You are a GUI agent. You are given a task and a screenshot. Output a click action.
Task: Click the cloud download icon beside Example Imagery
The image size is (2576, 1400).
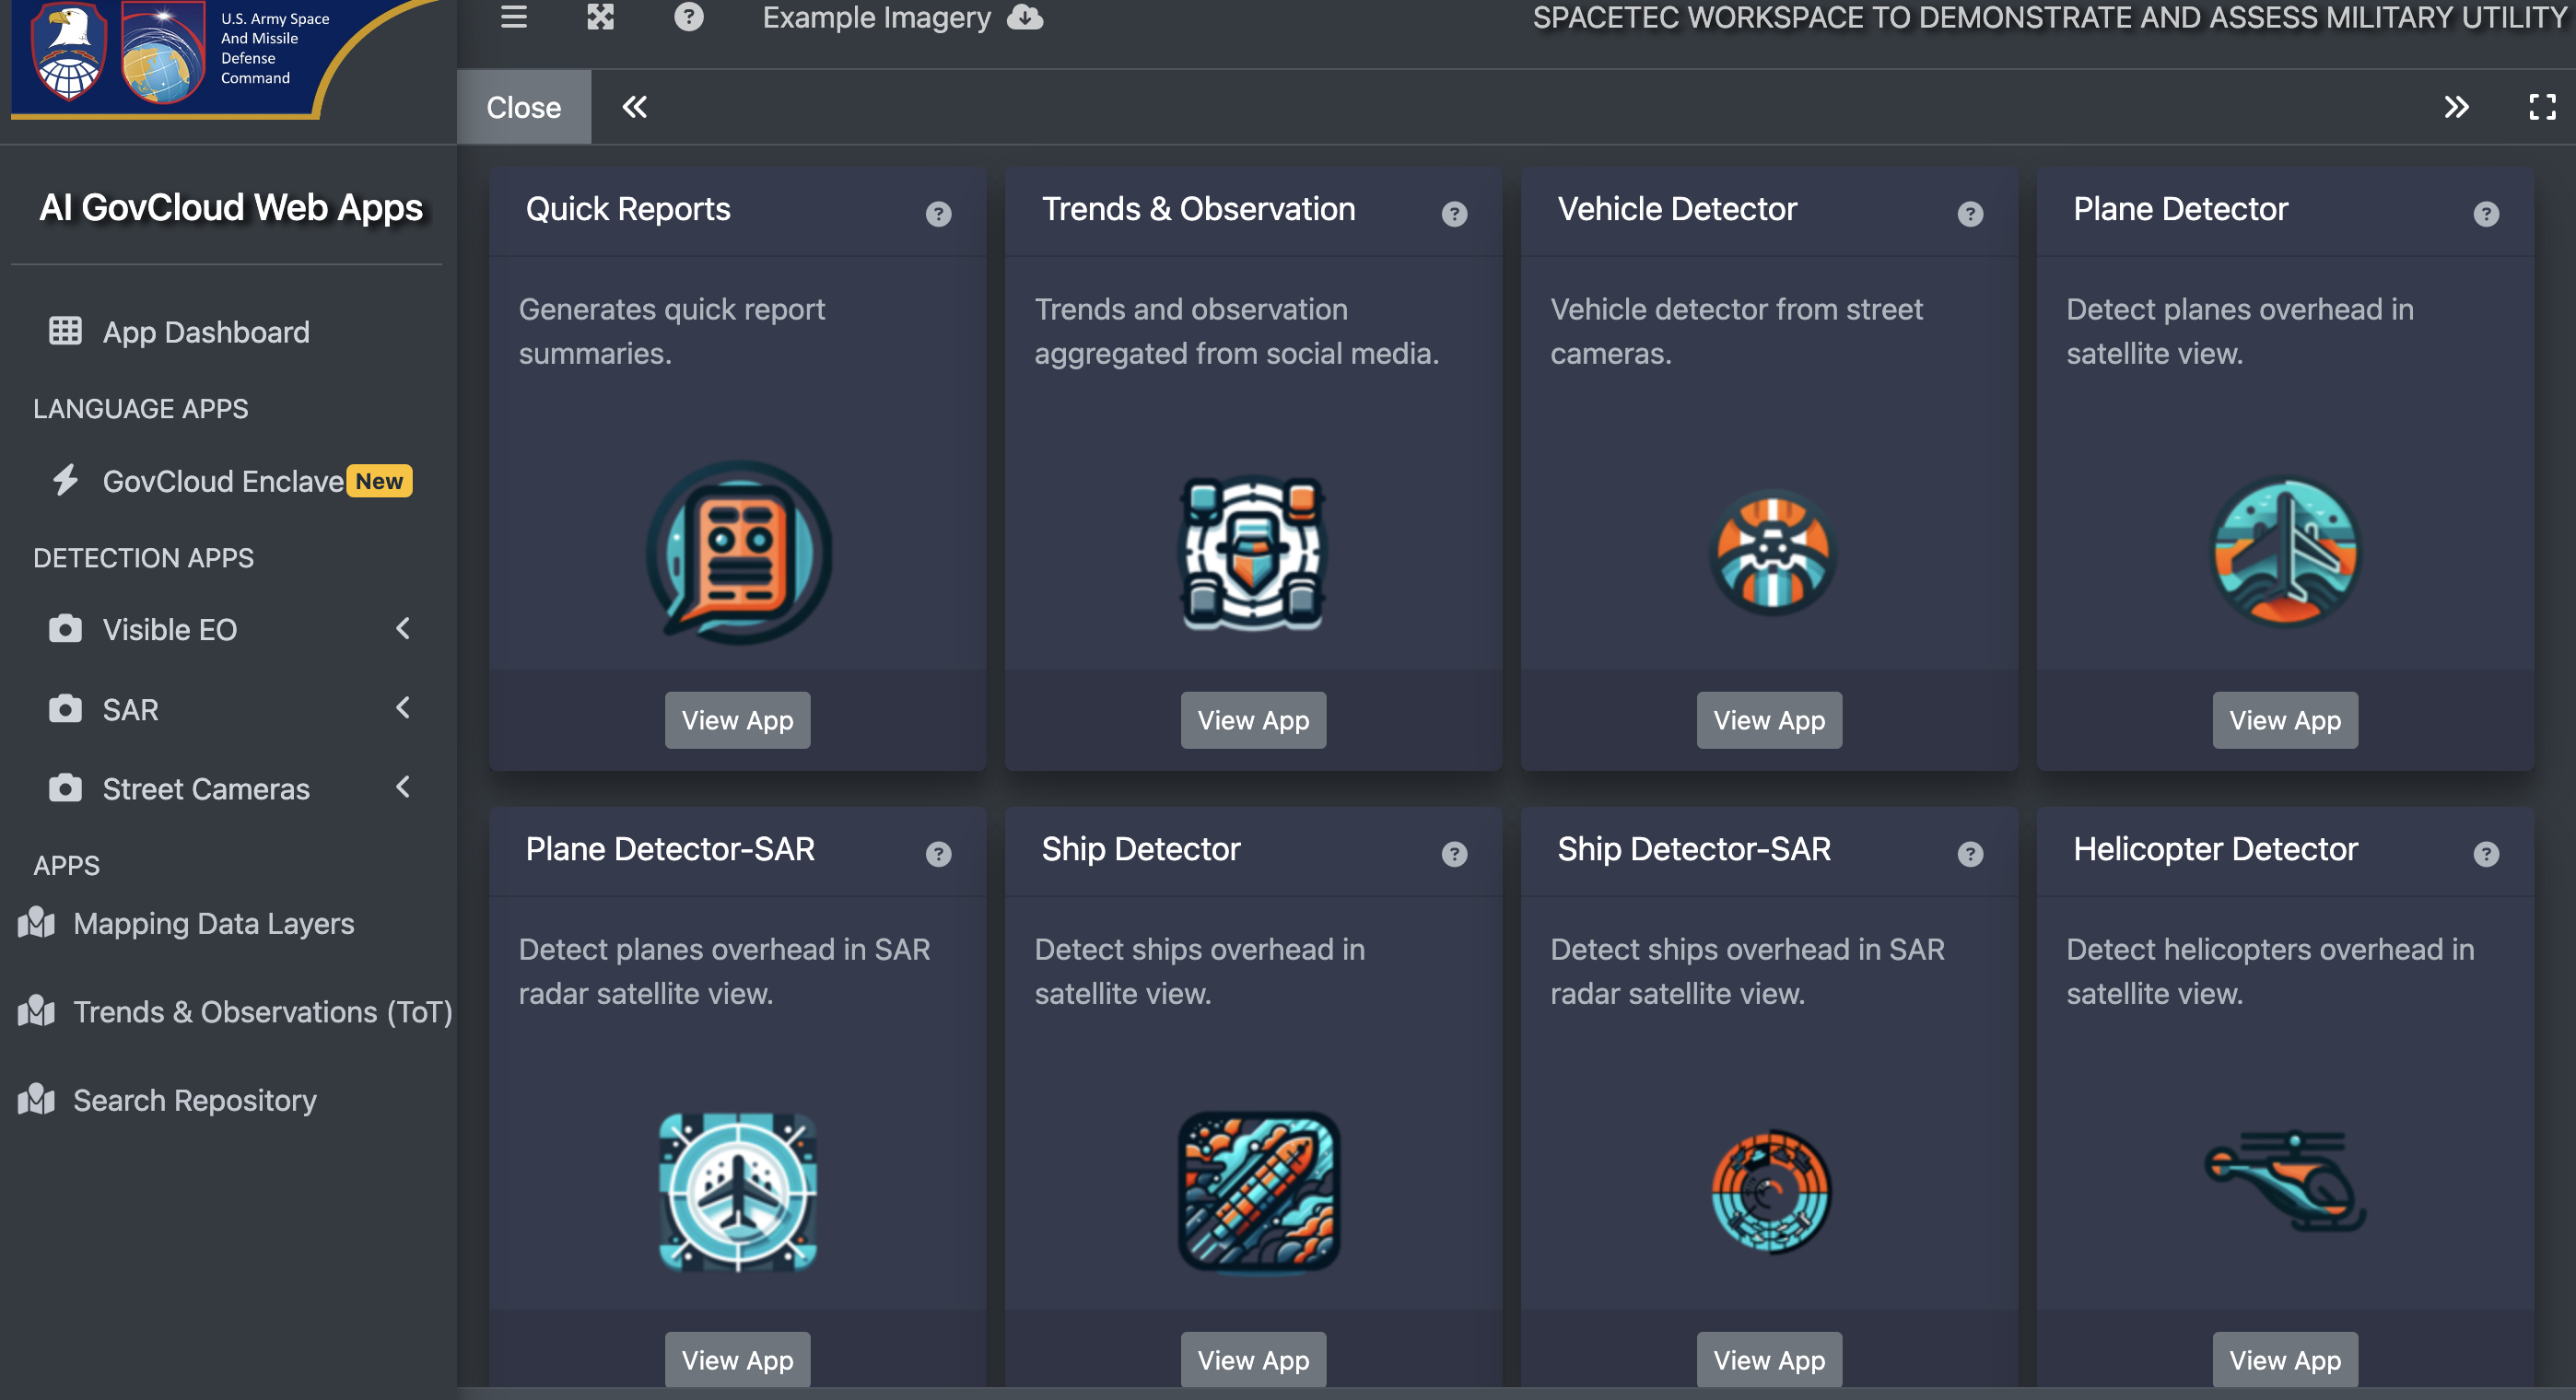coord(1025,17)
